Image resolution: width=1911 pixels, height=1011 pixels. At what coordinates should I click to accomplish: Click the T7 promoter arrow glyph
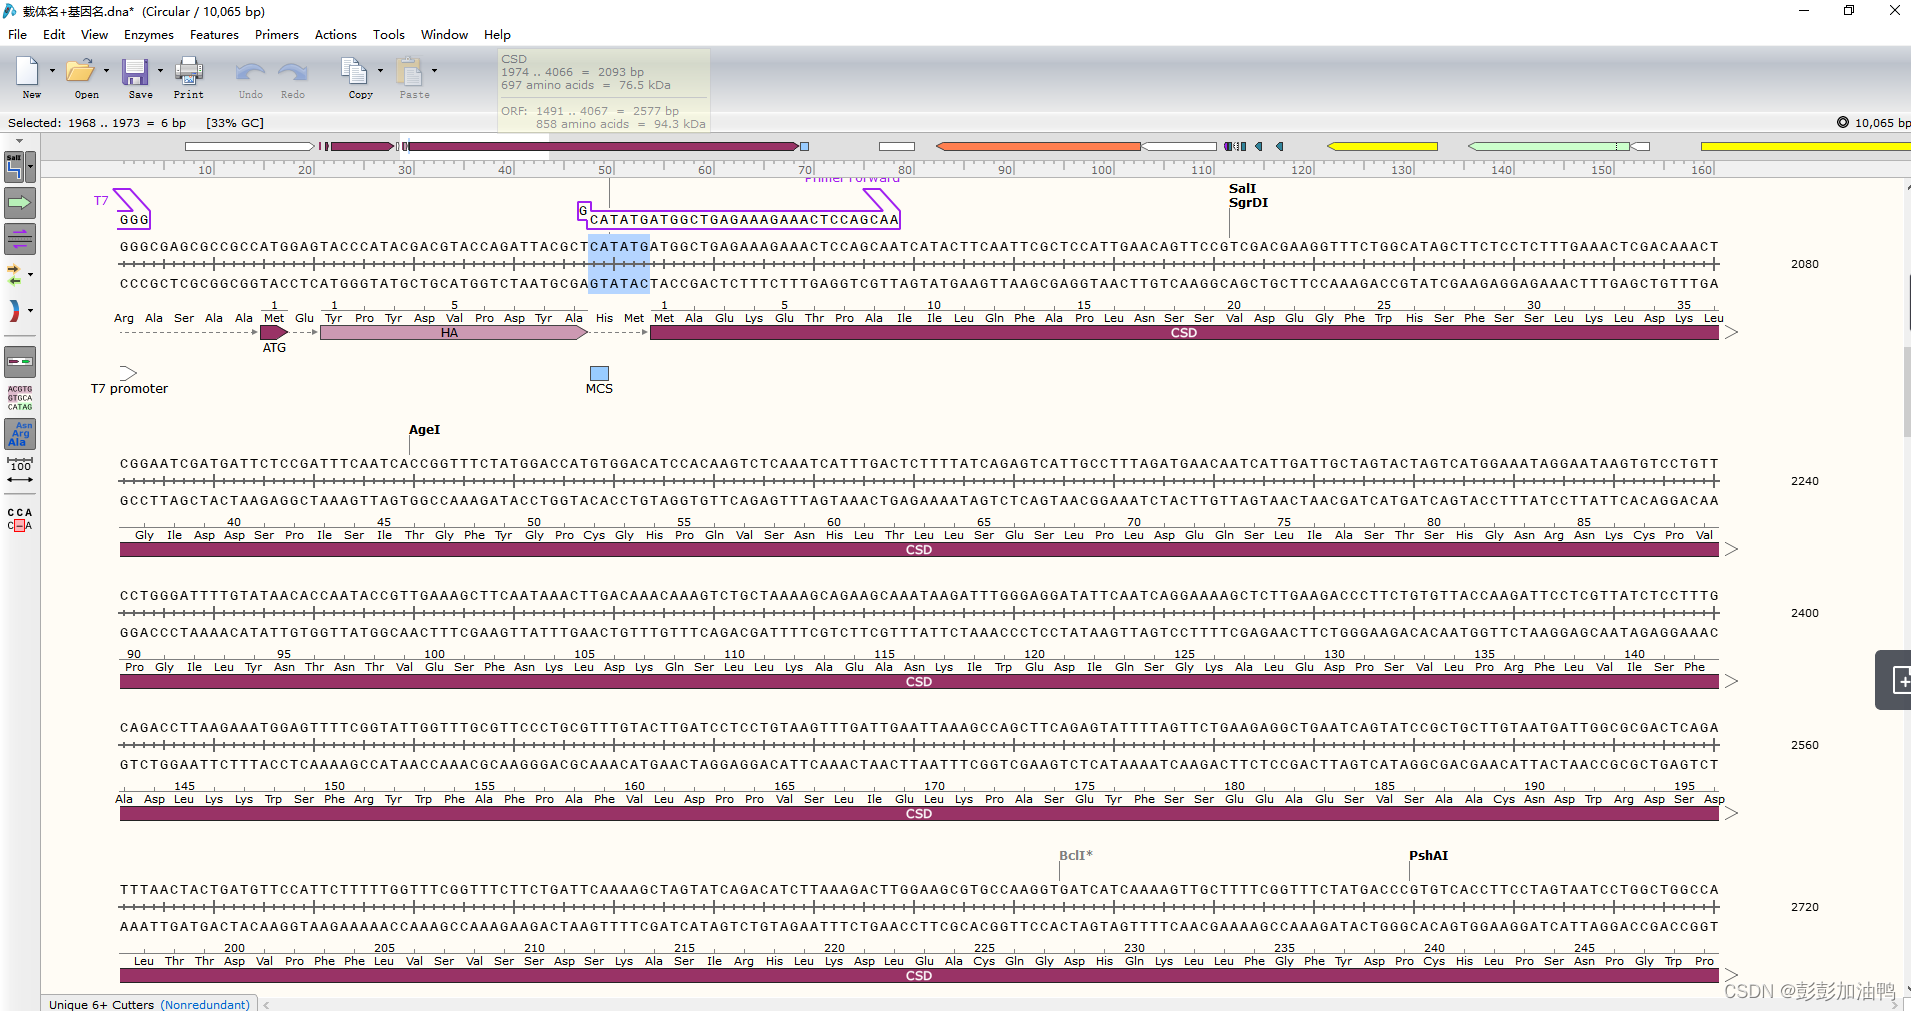pos(129,373)
